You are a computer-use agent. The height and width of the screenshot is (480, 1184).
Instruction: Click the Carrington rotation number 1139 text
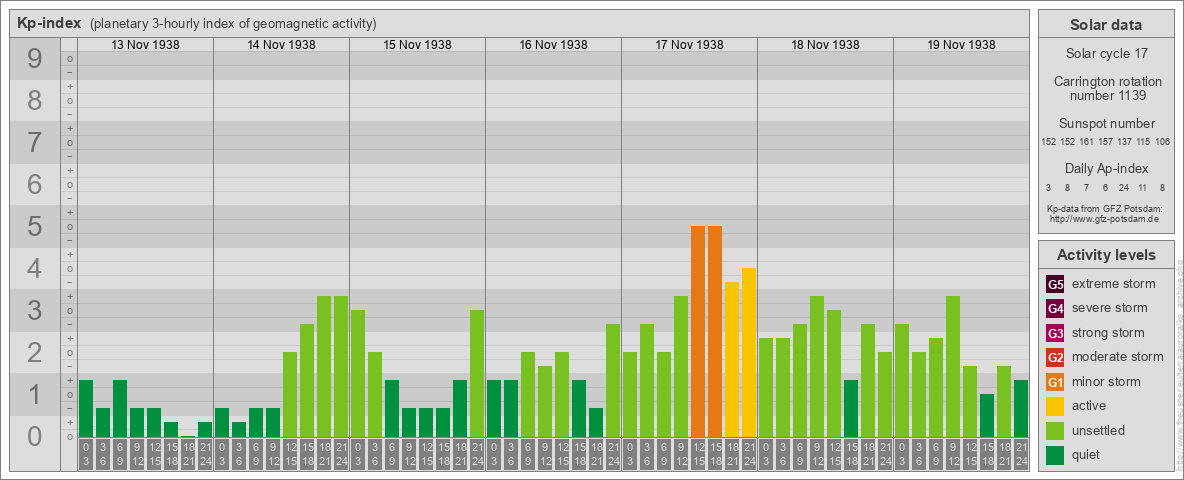(1106, 88)
